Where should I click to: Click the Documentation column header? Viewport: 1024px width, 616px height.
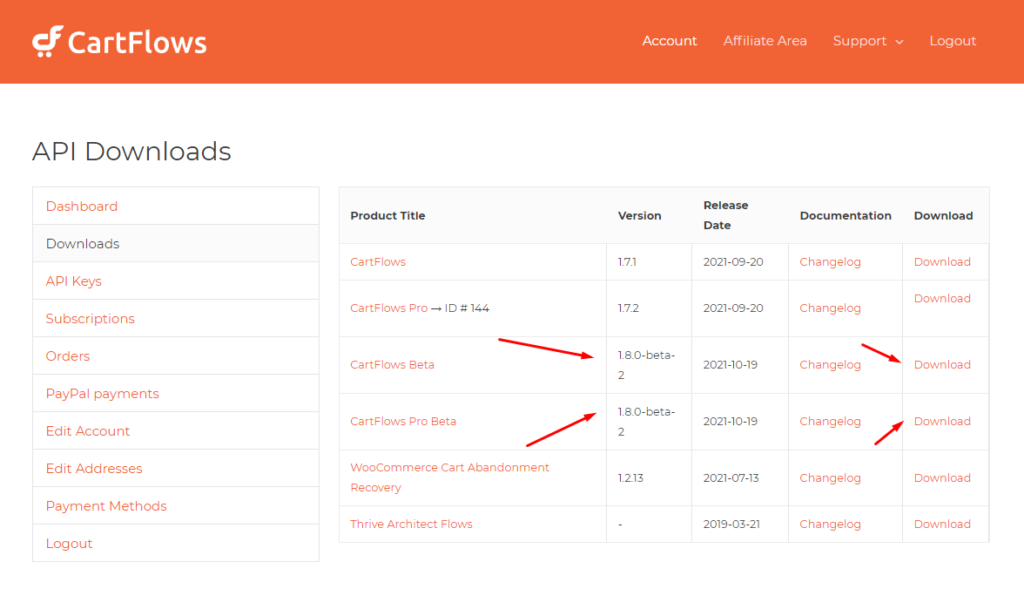point(845,216)
